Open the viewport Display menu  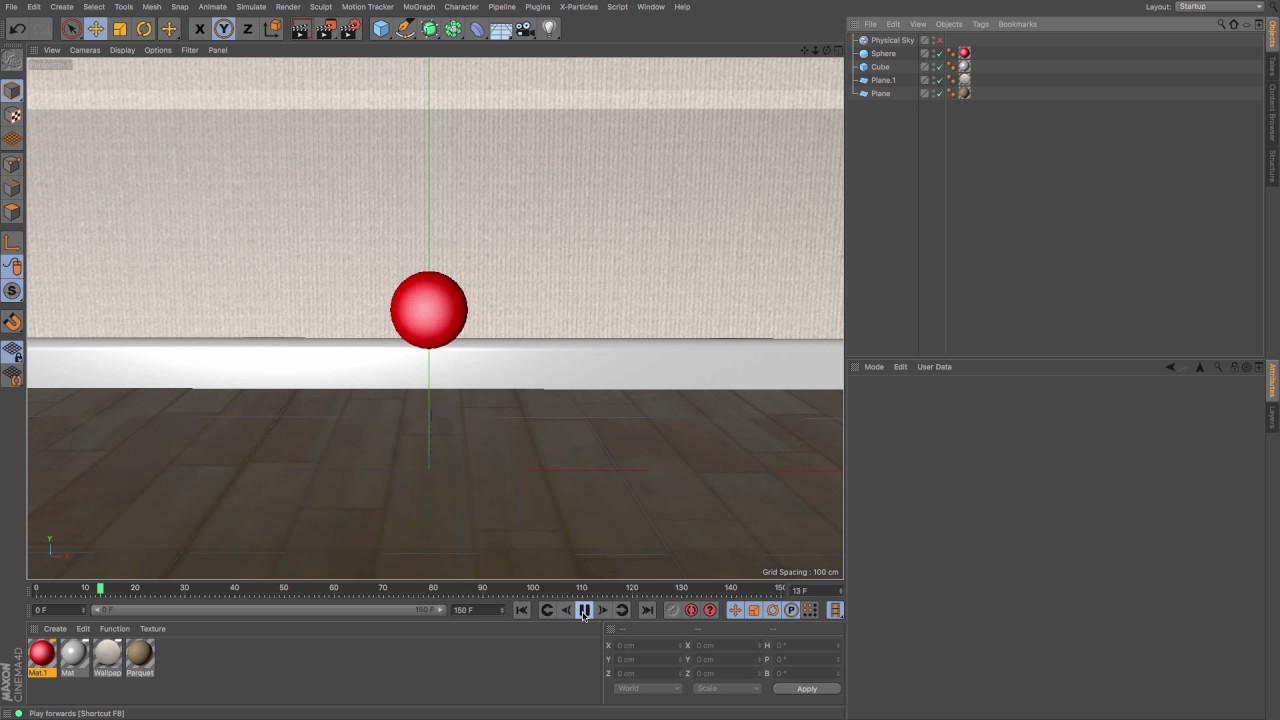pyautogui.click(x=122, y=50)
